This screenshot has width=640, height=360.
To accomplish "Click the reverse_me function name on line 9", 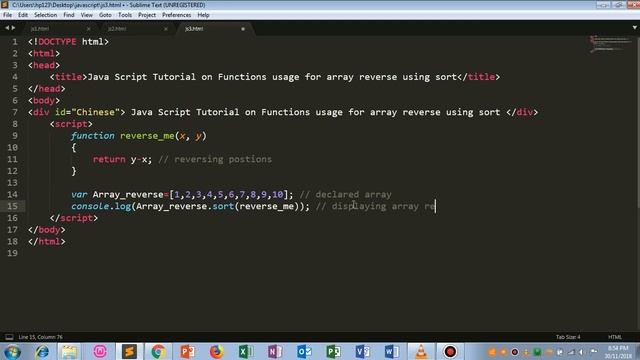I will (147, 136).
